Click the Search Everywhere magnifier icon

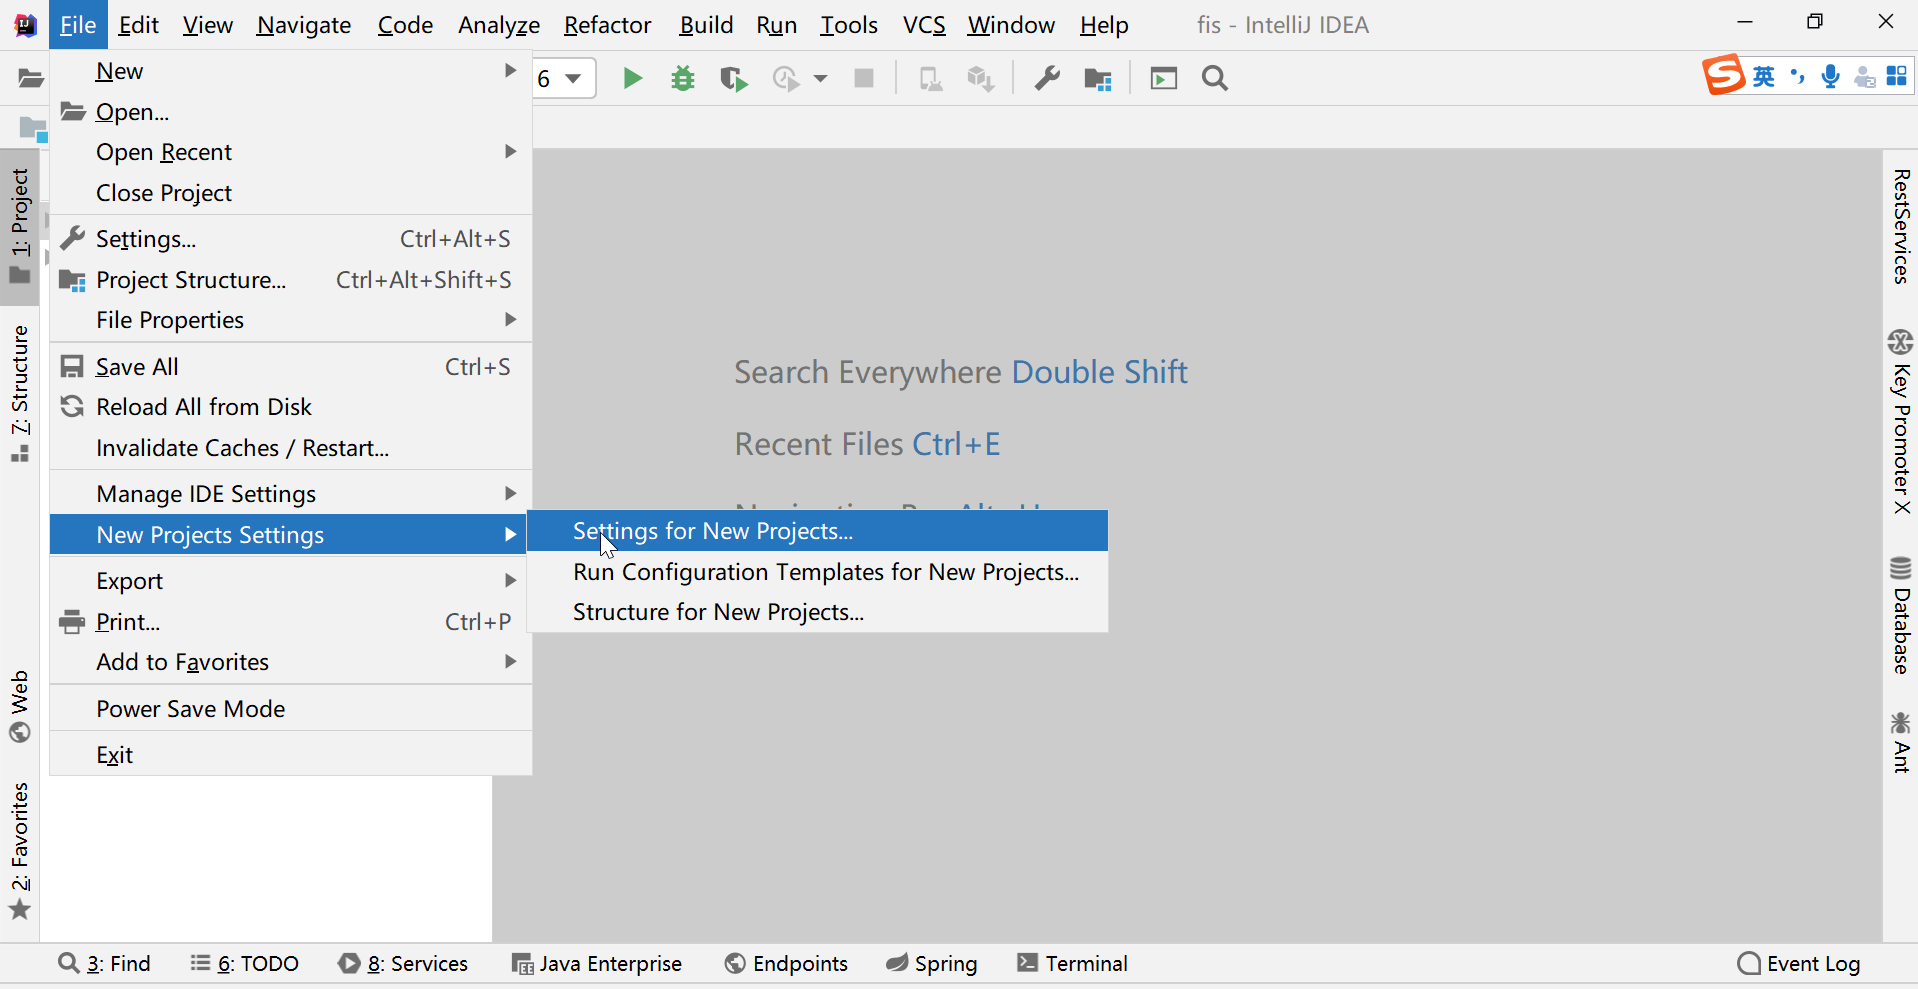(x=1215, y=78)
